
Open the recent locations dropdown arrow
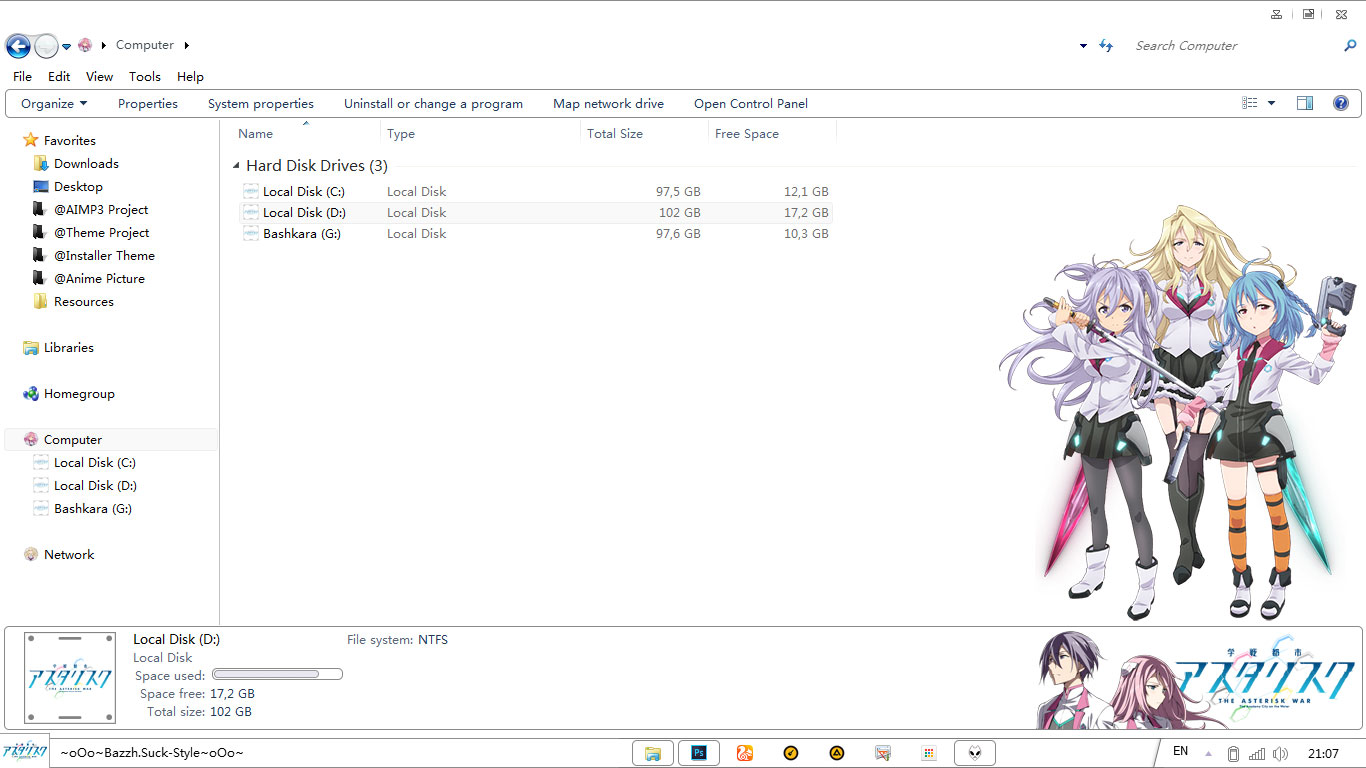pos(67,46)
